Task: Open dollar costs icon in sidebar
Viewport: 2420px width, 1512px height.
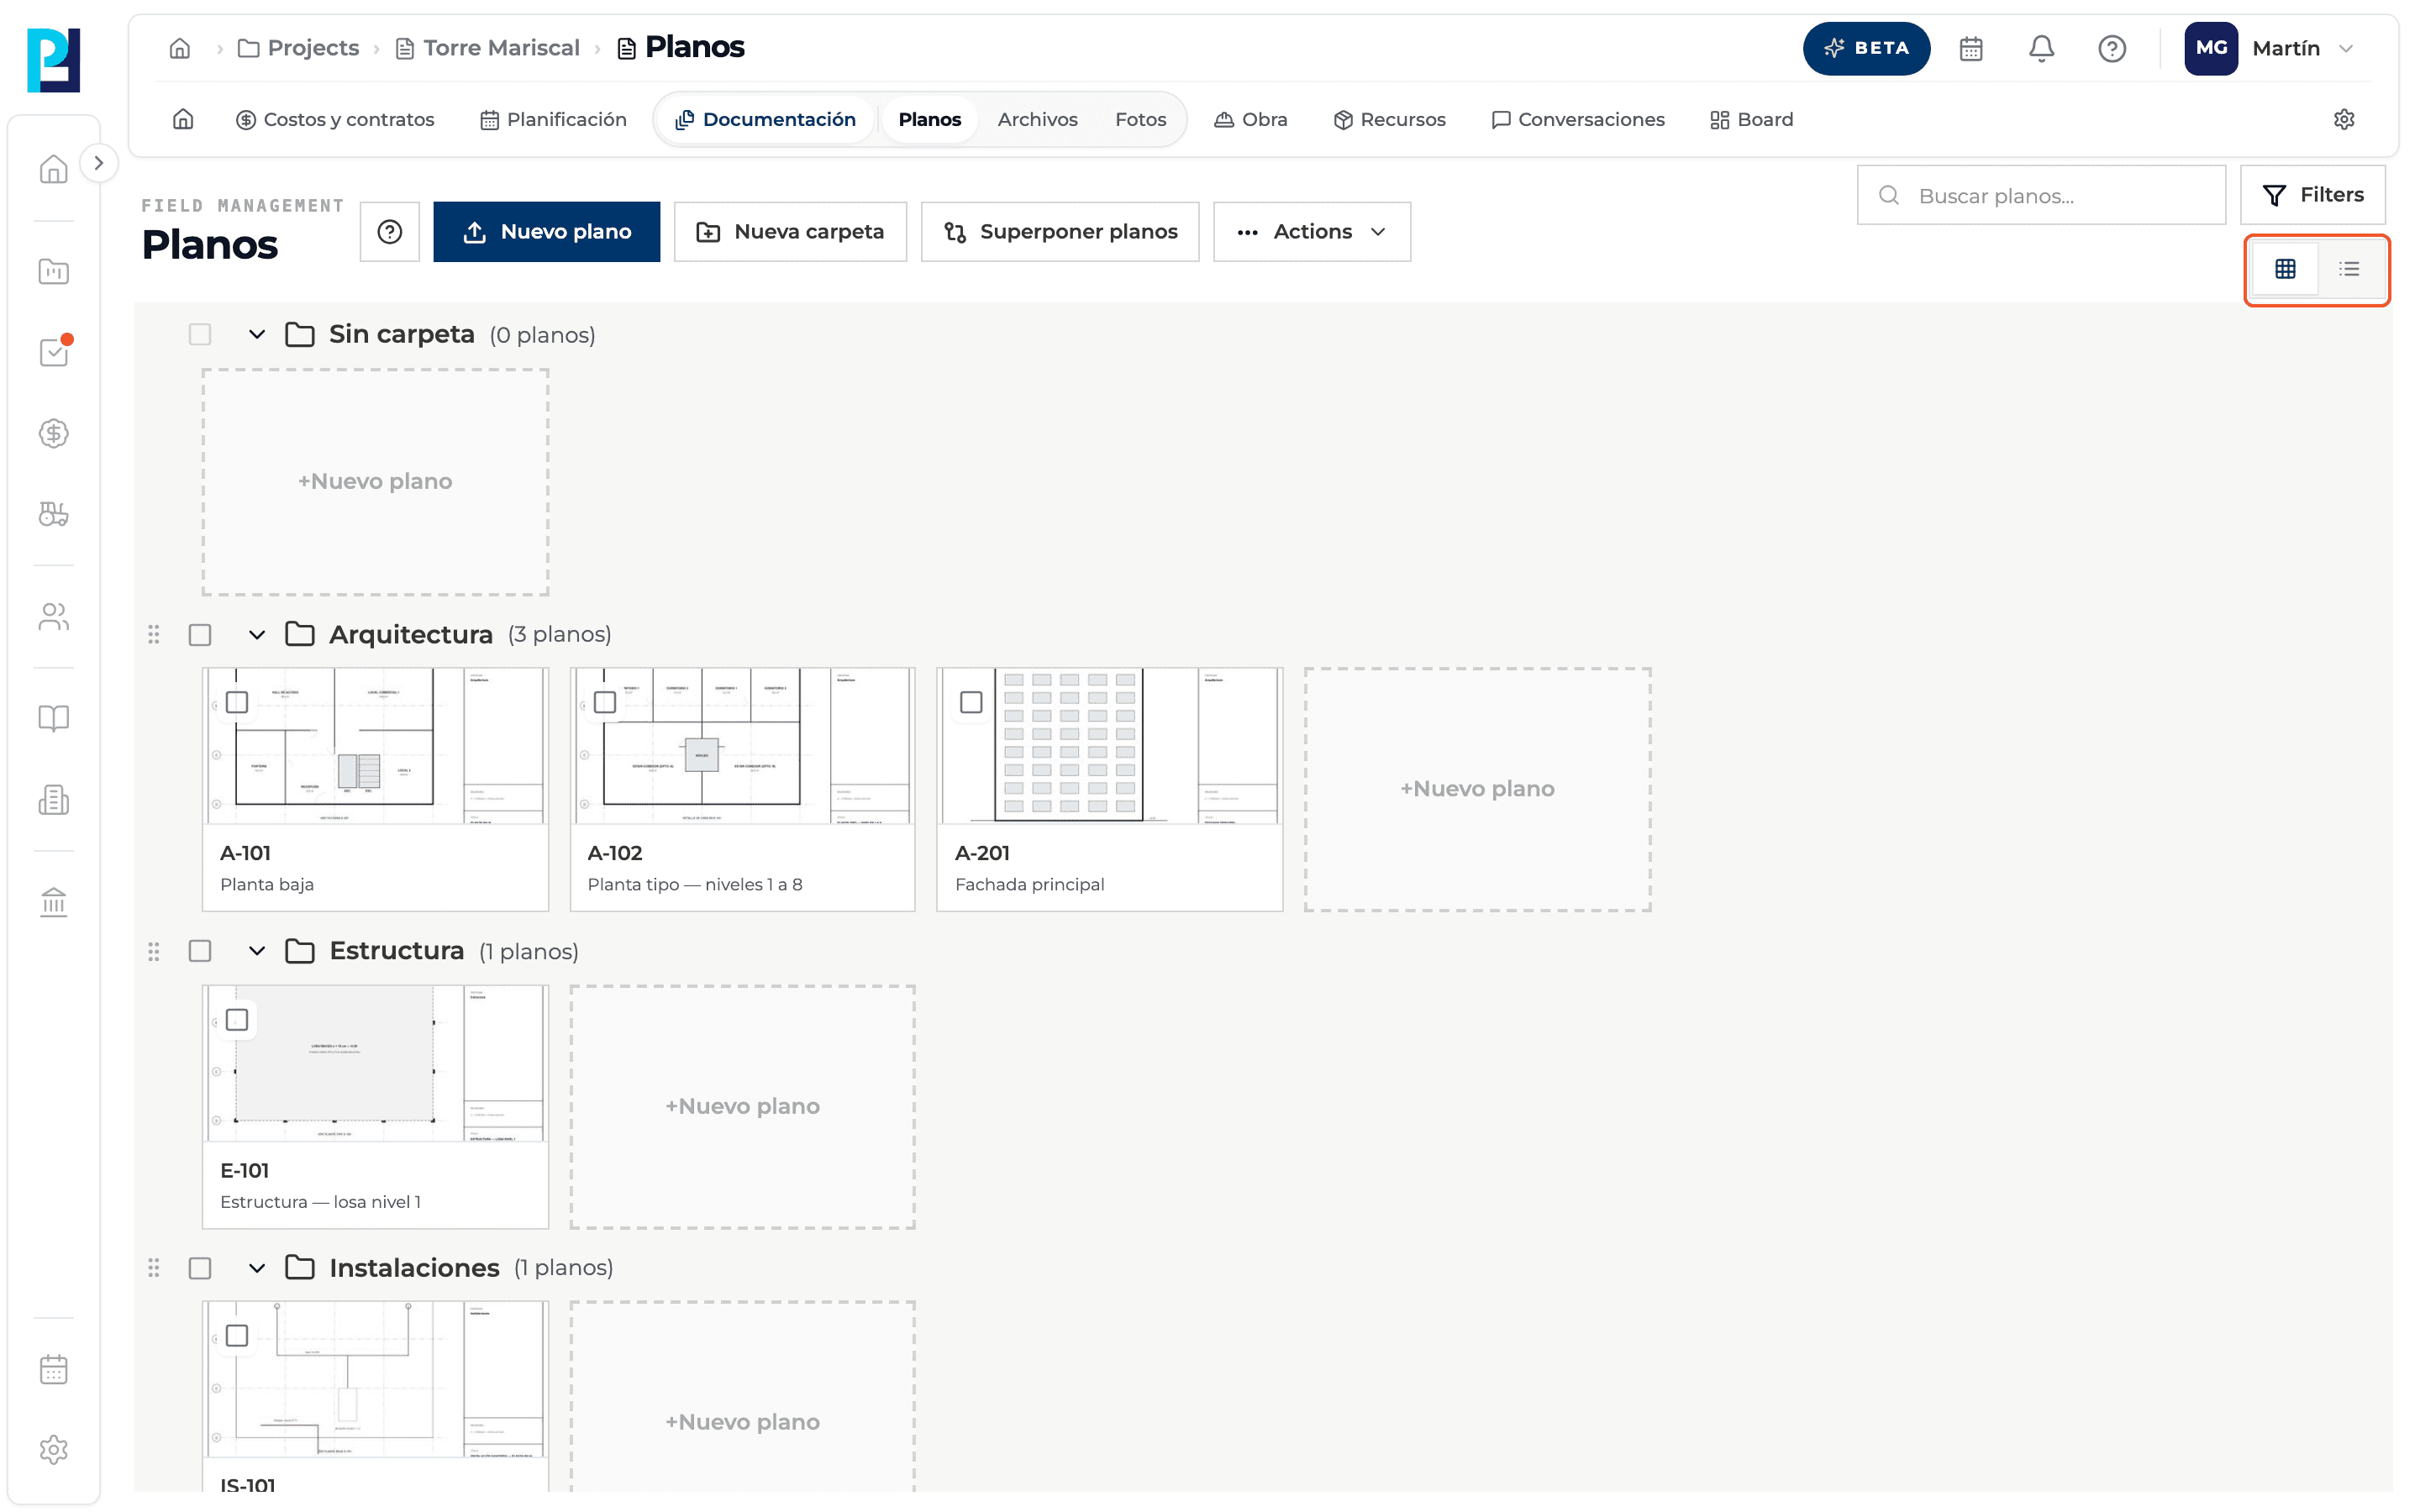Action: click(54, 433)
